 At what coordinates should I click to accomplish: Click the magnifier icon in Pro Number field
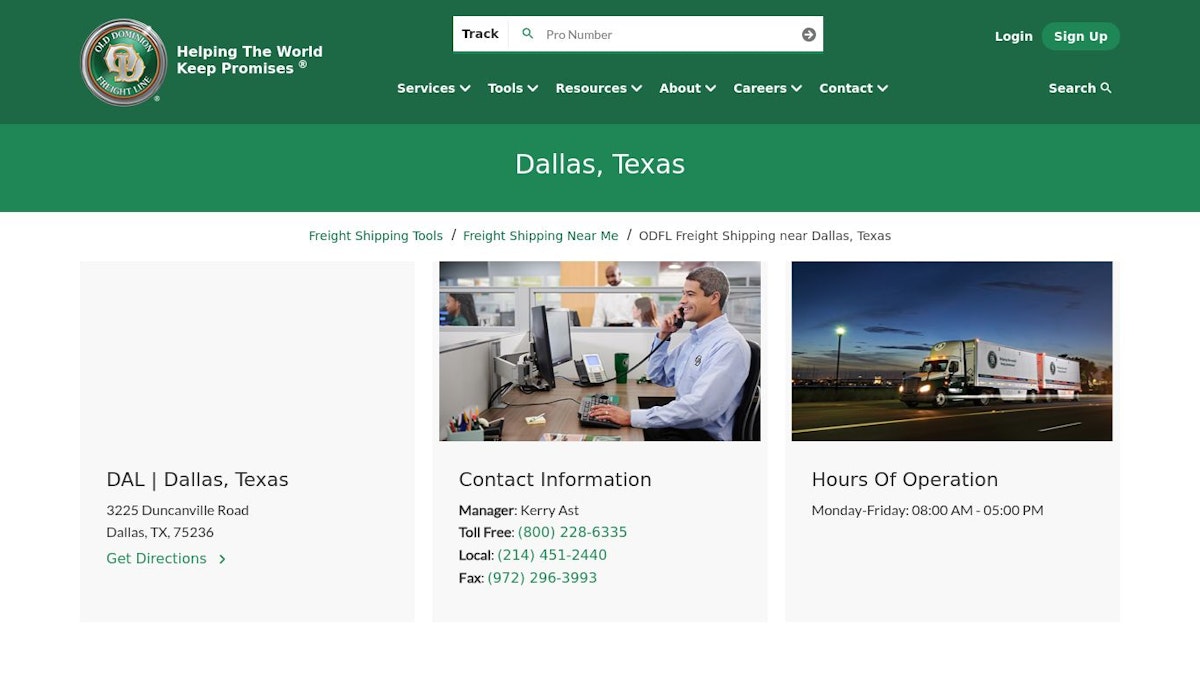click(x=528, y=34)
